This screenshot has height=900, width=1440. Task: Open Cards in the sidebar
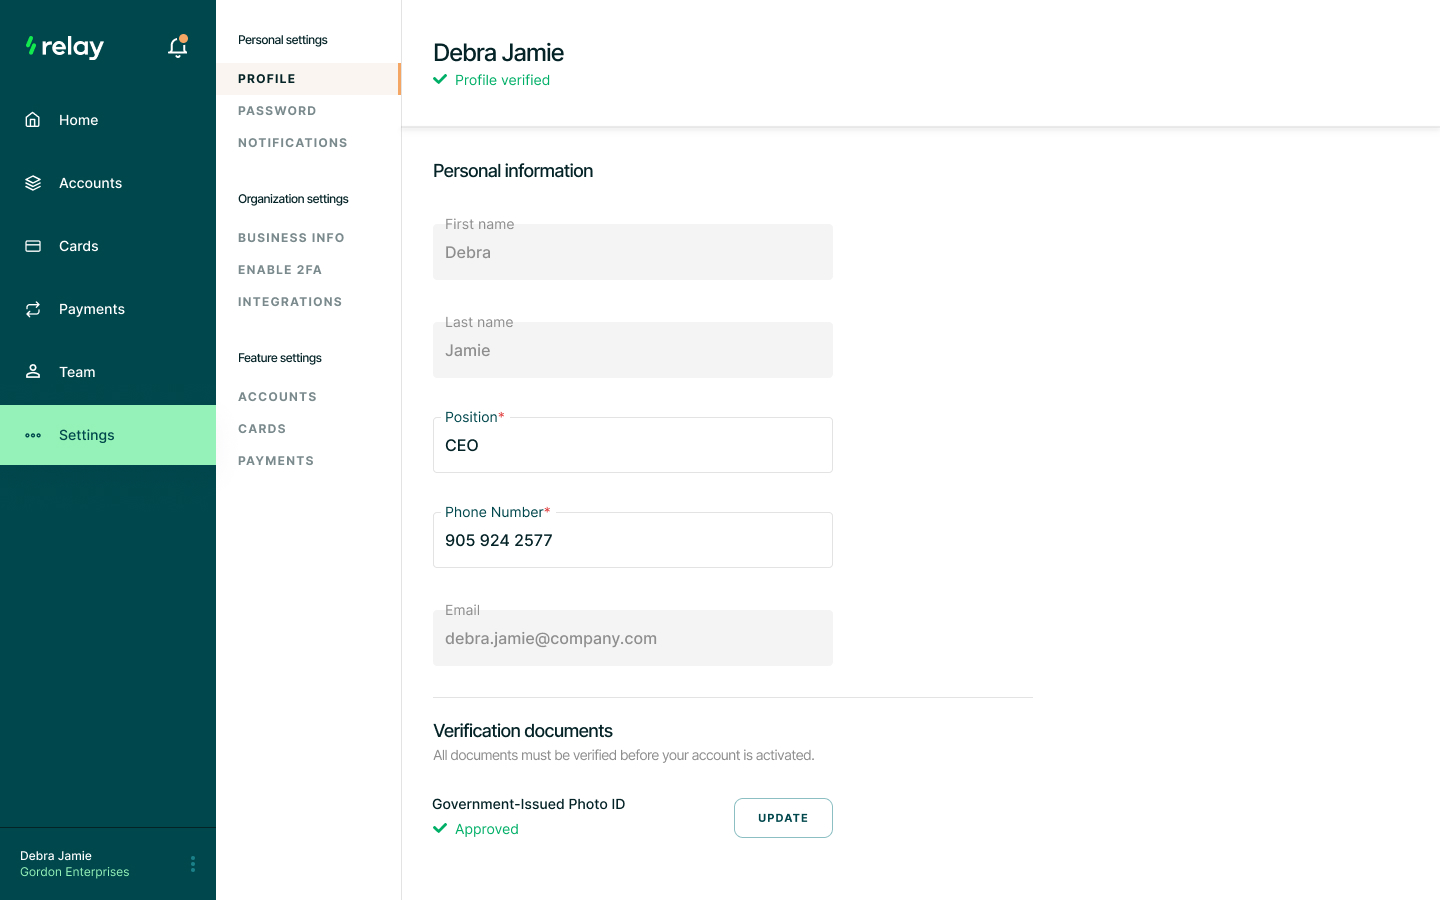pyautogui.click(x=108, y=246)
